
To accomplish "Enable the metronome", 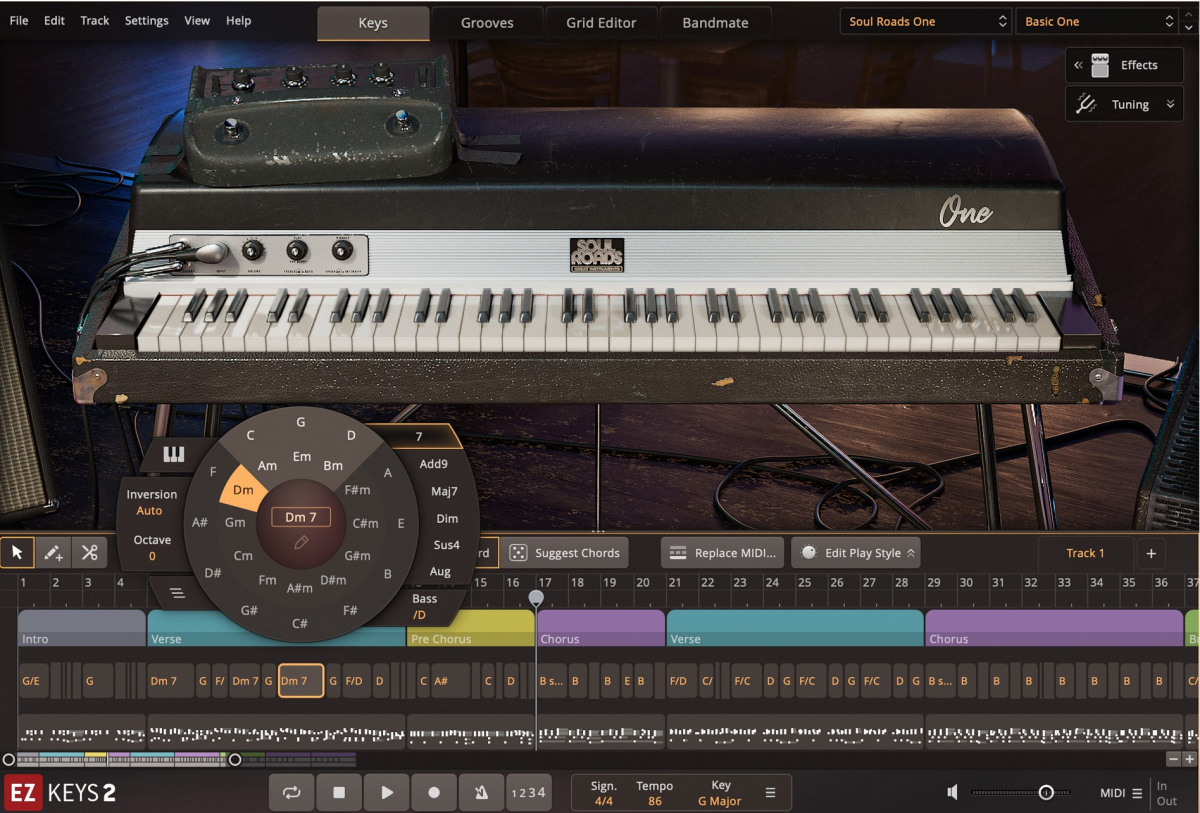I will [x=481, y=791].
